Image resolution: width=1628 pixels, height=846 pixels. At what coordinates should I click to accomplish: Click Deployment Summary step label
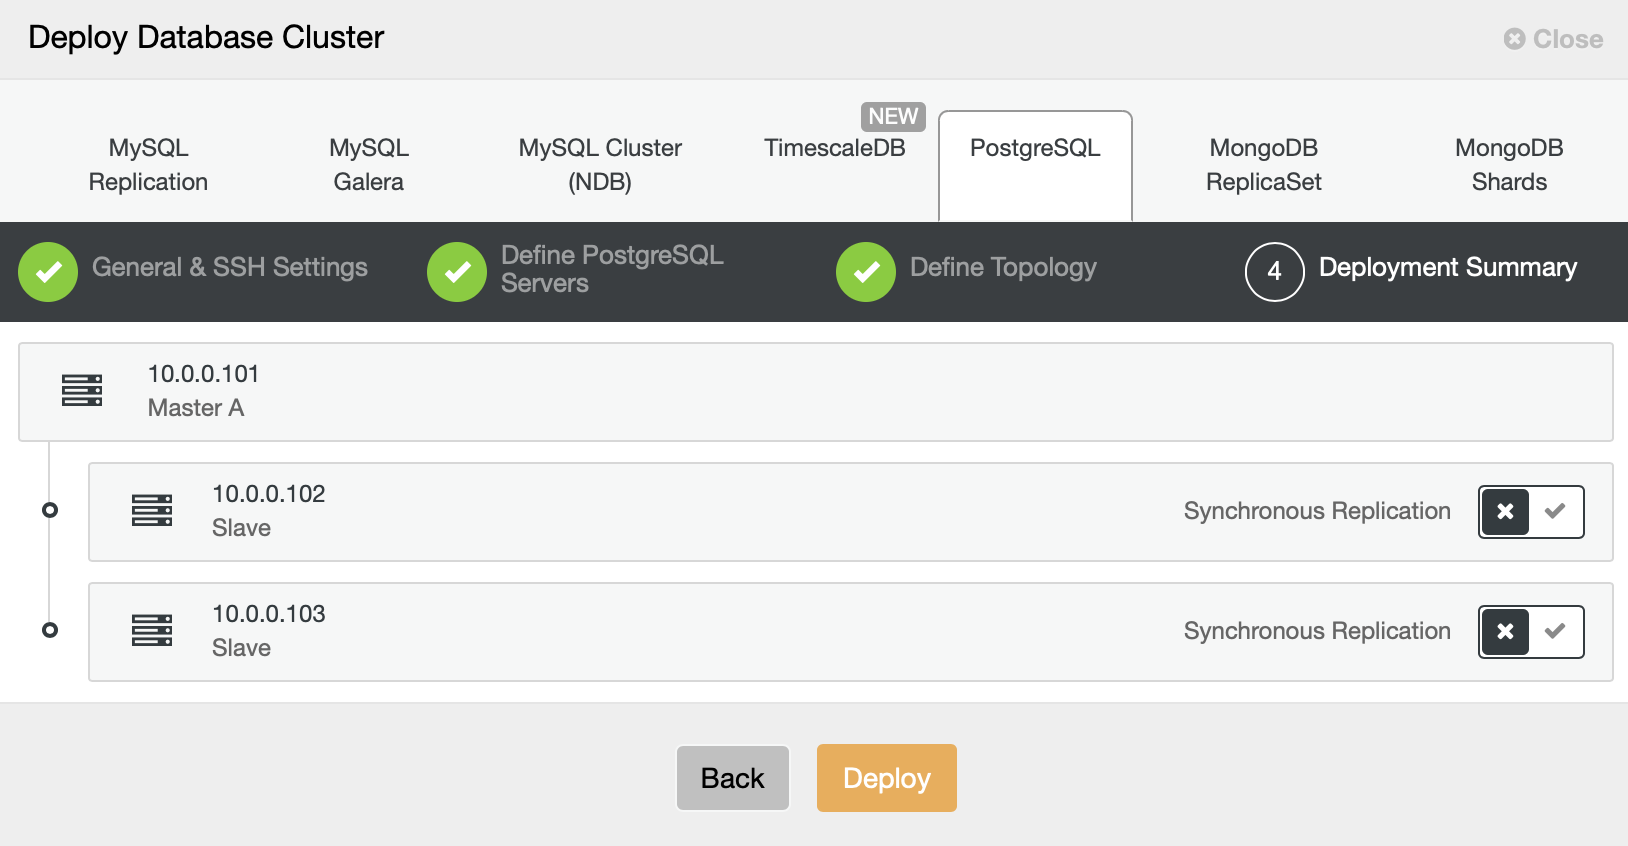tap(1448, 267)
